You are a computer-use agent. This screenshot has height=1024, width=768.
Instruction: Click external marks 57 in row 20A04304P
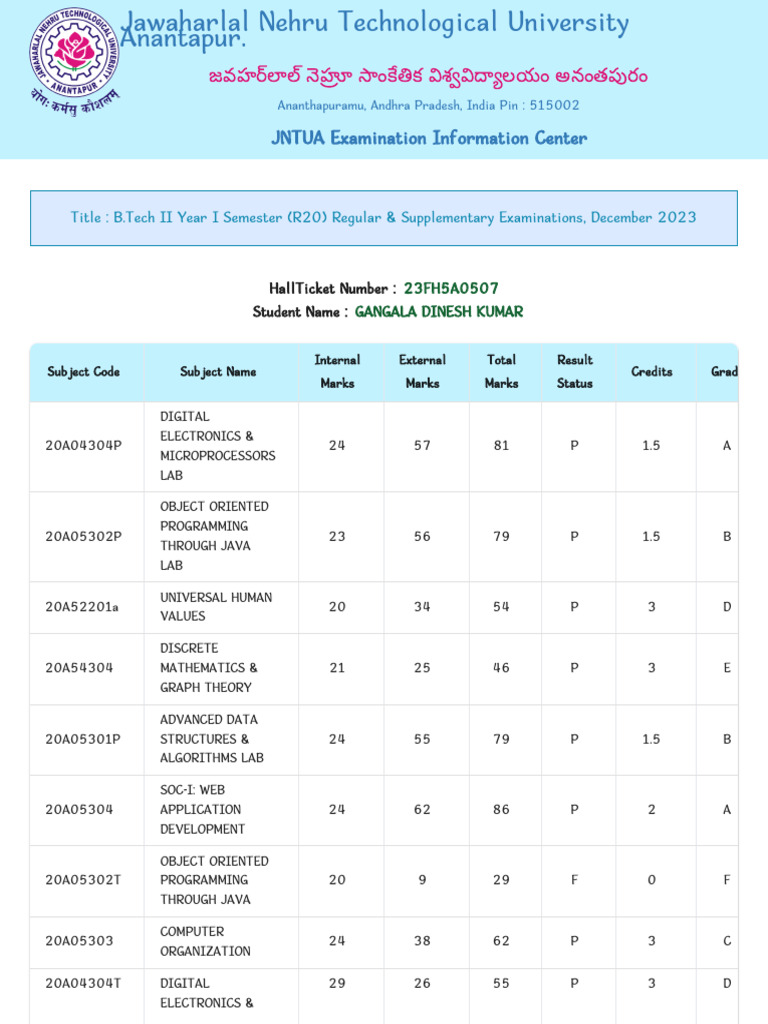(423, 445)
